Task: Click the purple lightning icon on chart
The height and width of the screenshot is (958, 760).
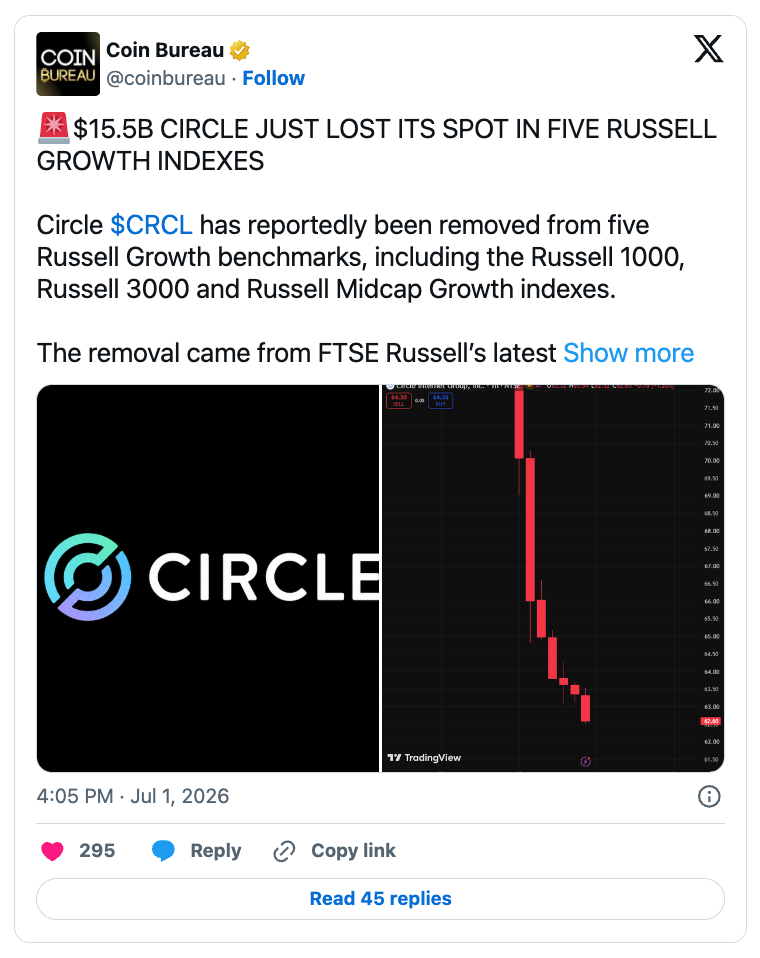Action: (585, 761)
